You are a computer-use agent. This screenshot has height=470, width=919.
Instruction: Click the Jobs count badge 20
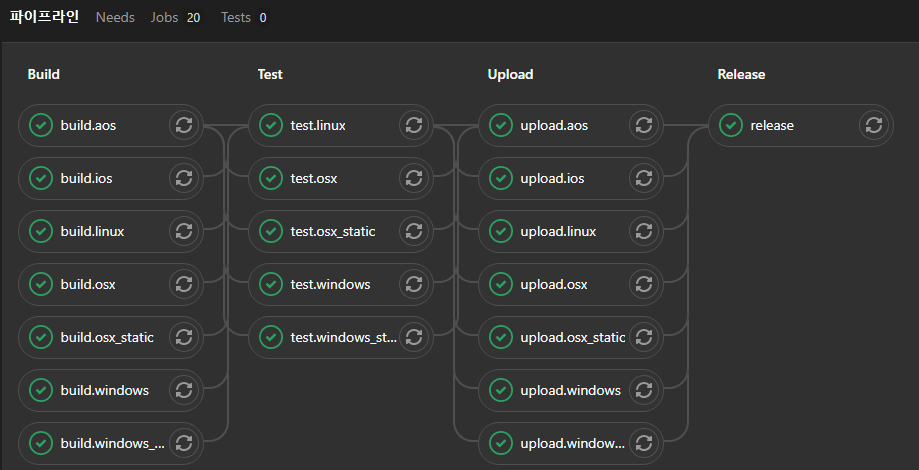click(x=193, y=18)
